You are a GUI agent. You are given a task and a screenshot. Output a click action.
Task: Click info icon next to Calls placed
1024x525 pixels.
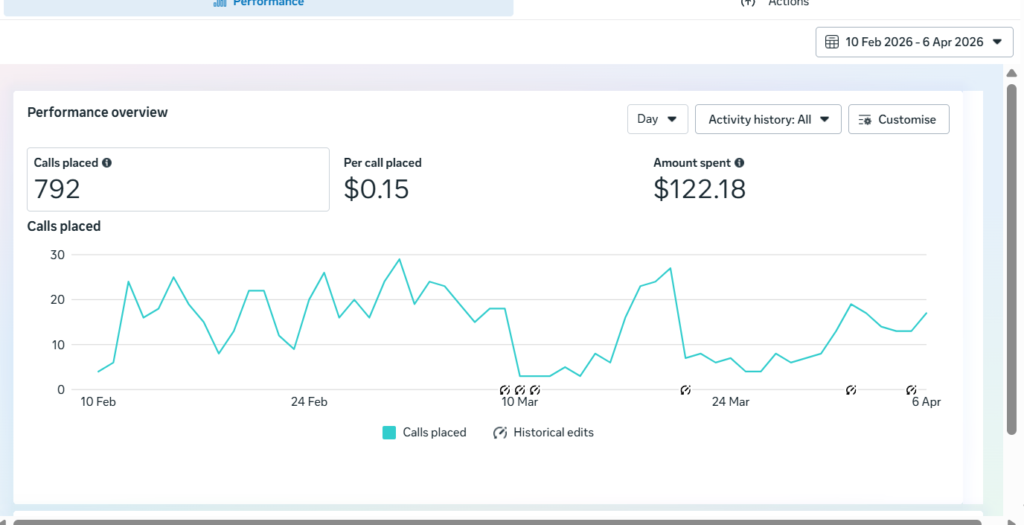pyautogui.click(x=106, y=163)
